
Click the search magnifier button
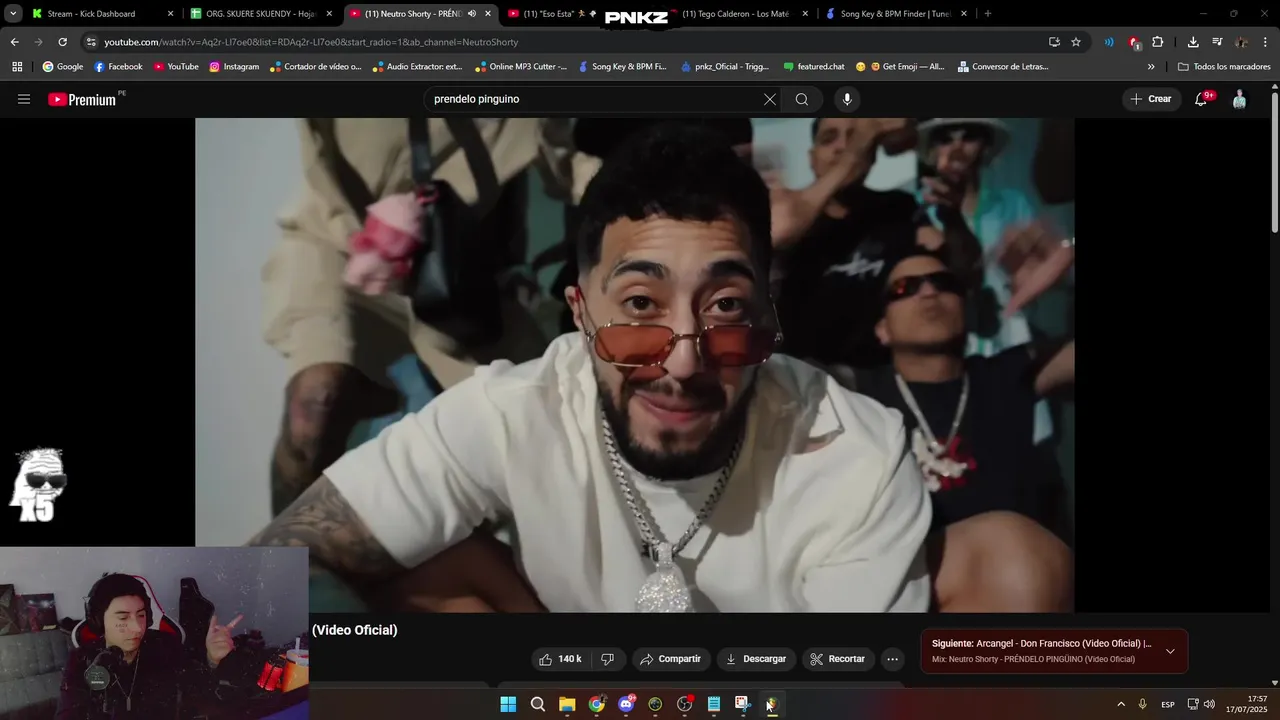click(x=802, y=99)
